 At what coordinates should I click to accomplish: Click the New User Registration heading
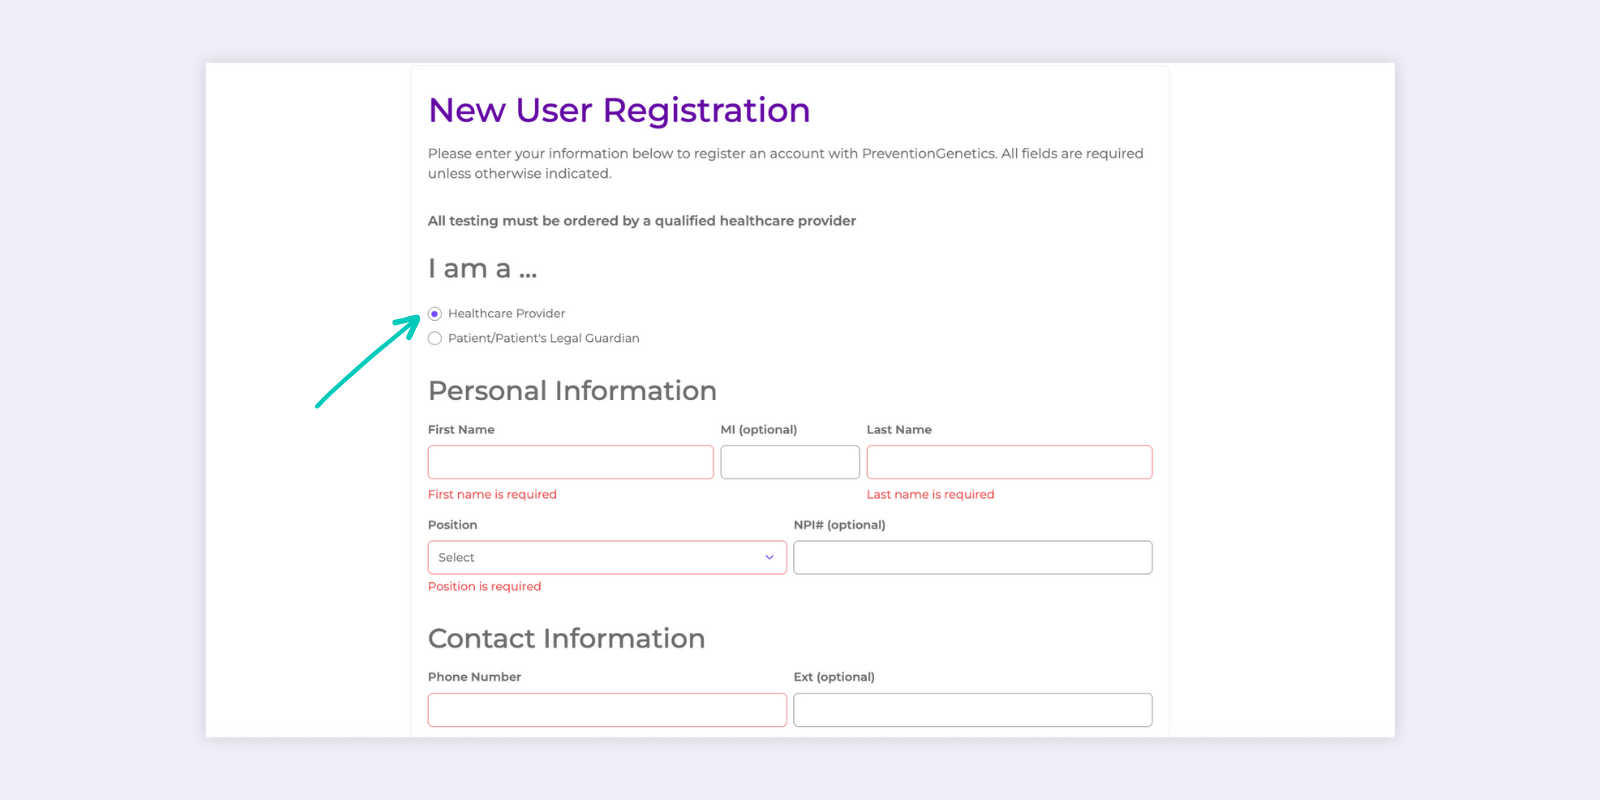point(619,110)
